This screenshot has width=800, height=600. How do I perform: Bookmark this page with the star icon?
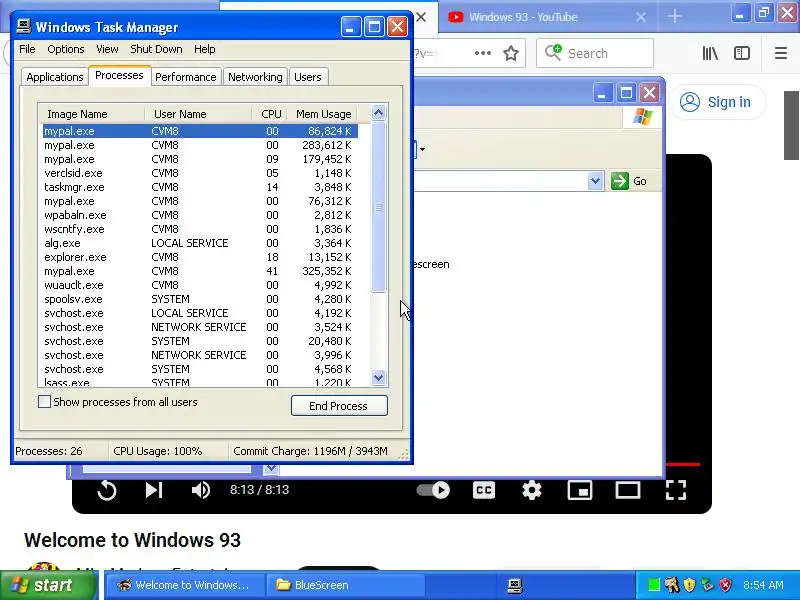point(511,53)
